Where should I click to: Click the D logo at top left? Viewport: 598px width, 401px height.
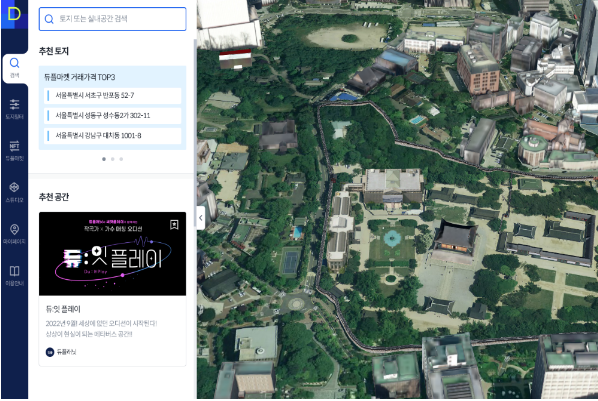point(14,14)
